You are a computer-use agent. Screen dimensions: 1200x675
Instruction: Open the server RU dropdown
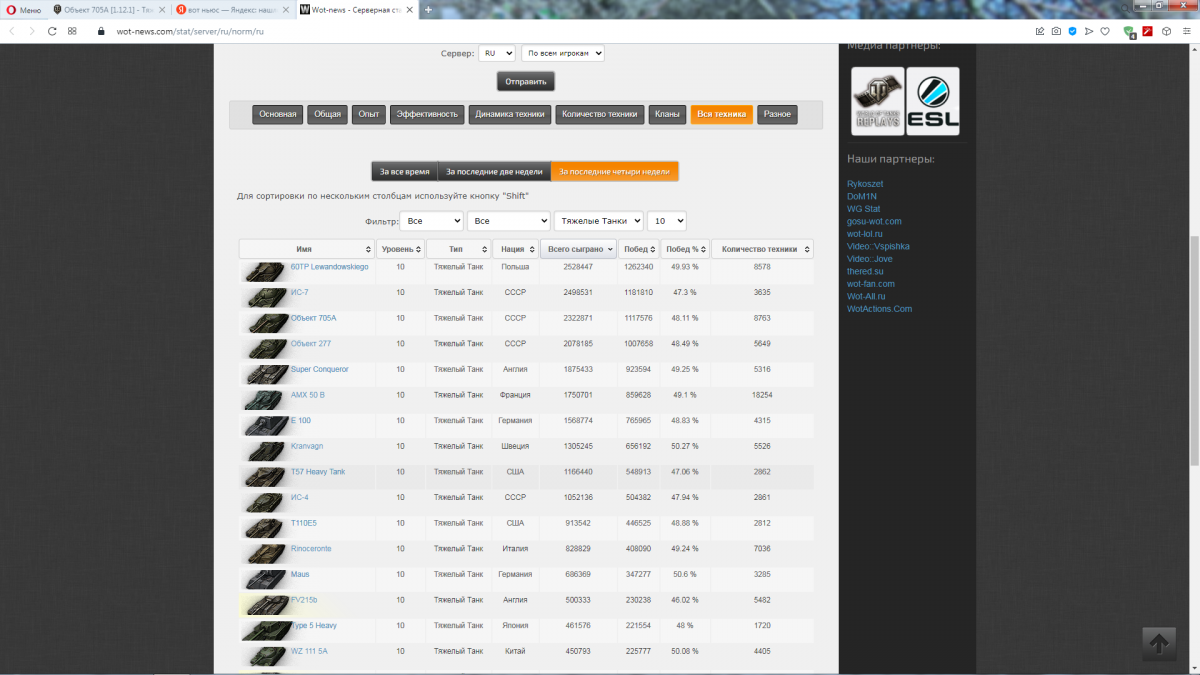point(496,53)
